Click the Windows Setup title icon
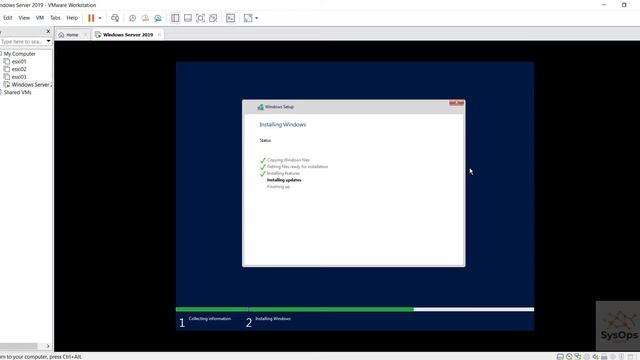Screen dimensions: 640x360 point(260,107)
